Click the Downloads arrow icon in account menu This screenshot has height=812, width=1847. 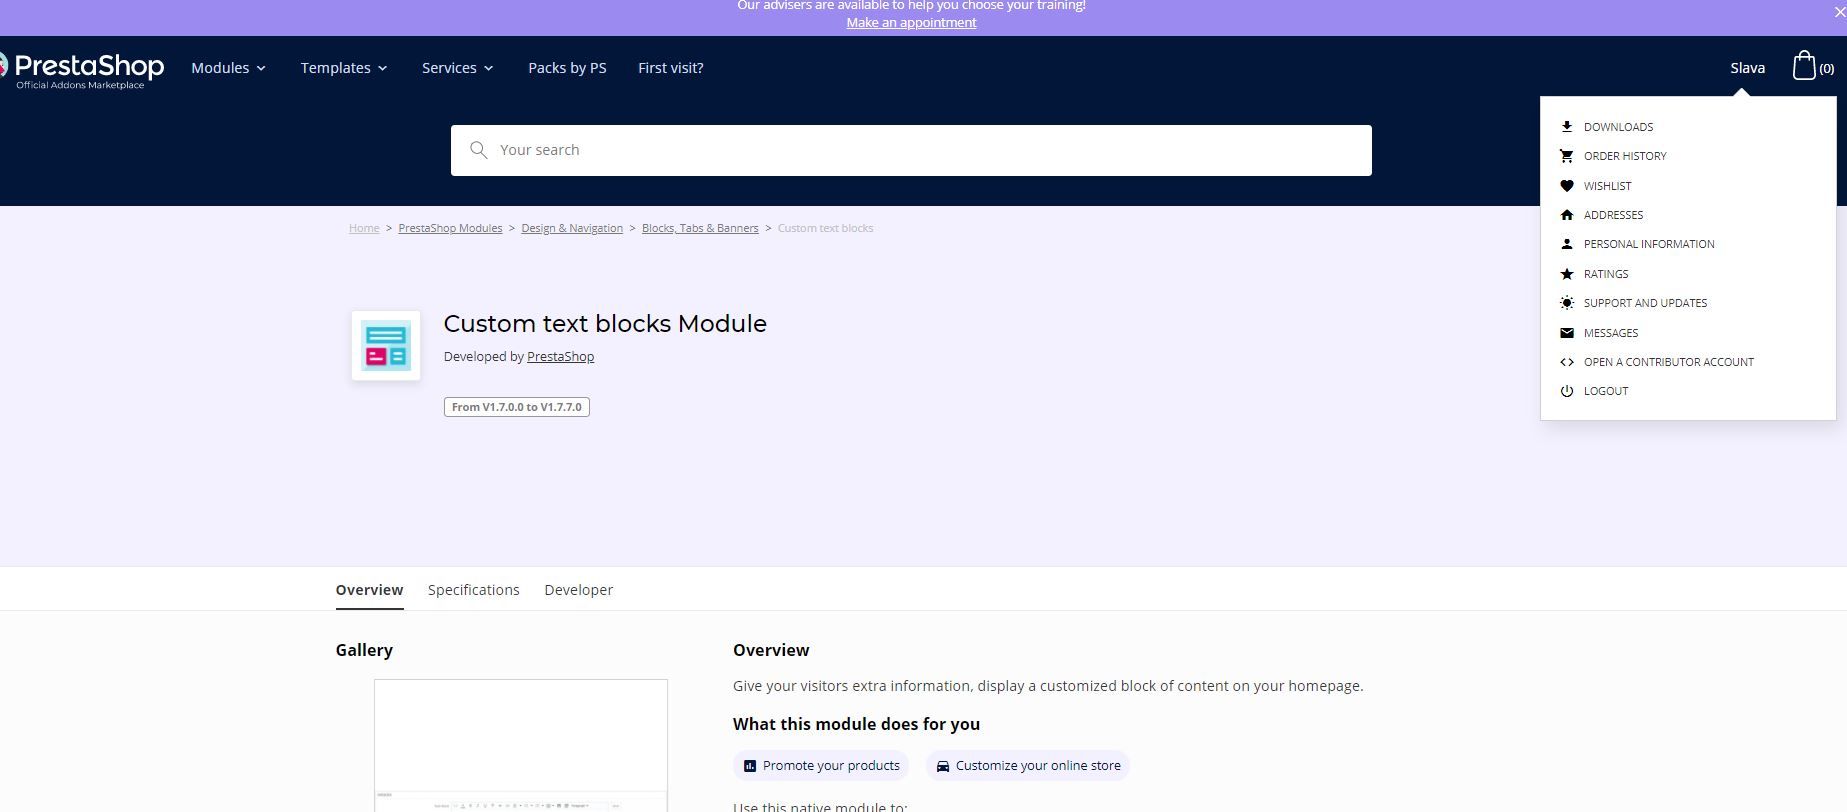pyautogui.click(x=1567, y=127)
